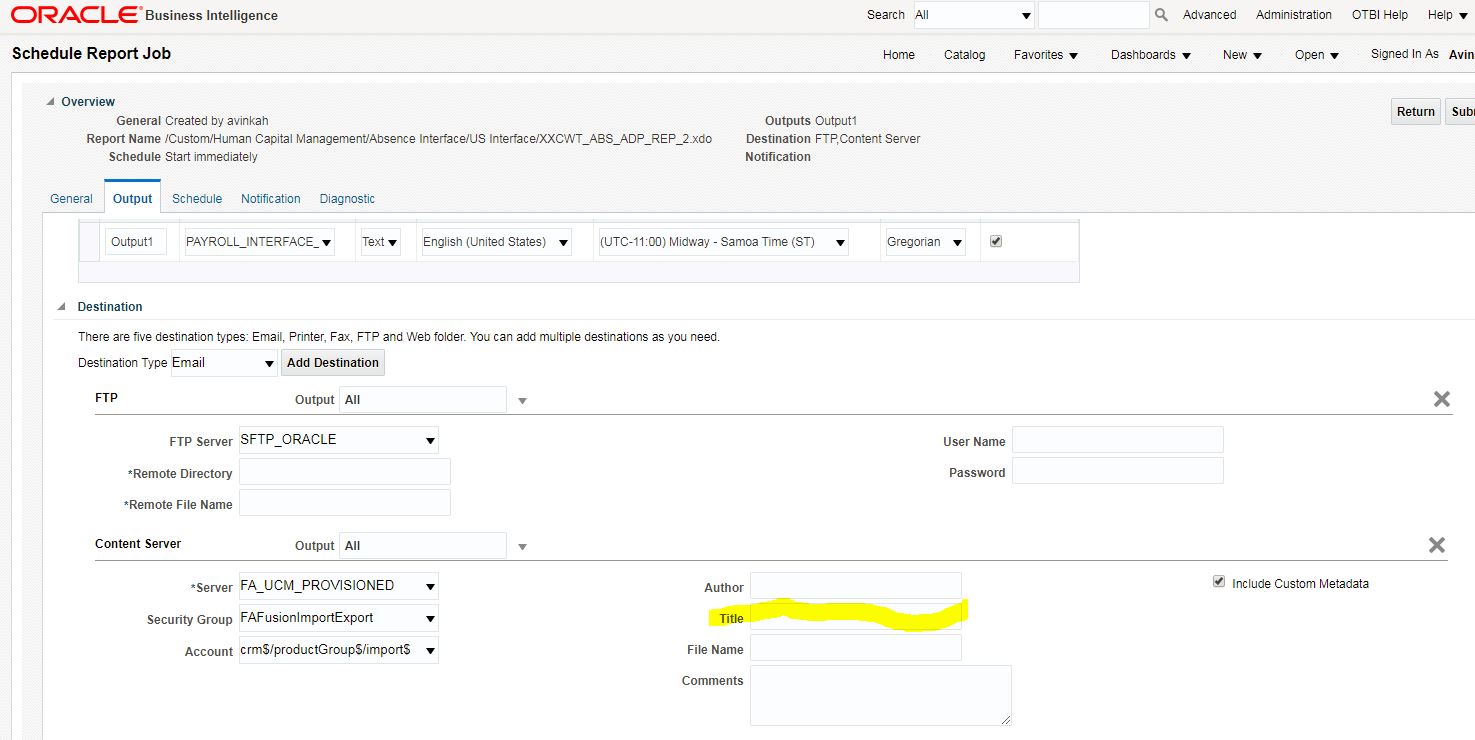Click the 'Start immediately' schedule text
The height and width of the screenshot is (740, 1475).
tap(211, 157)
